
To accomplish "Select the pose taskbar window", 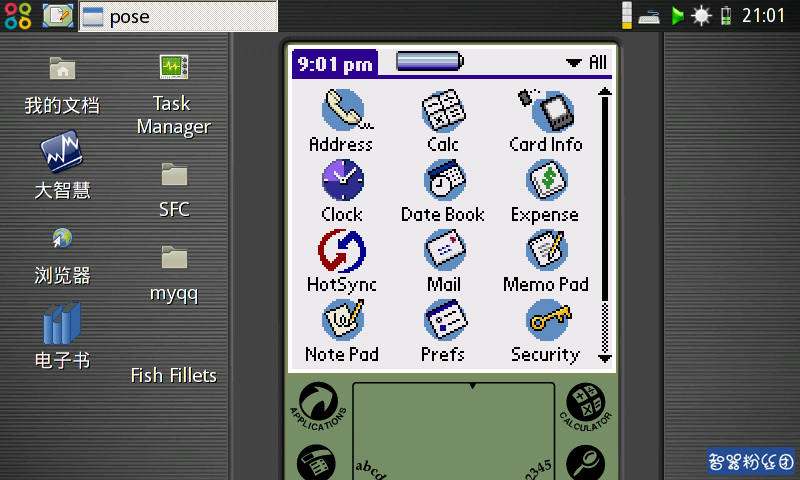I will click(x=178, y=16).
